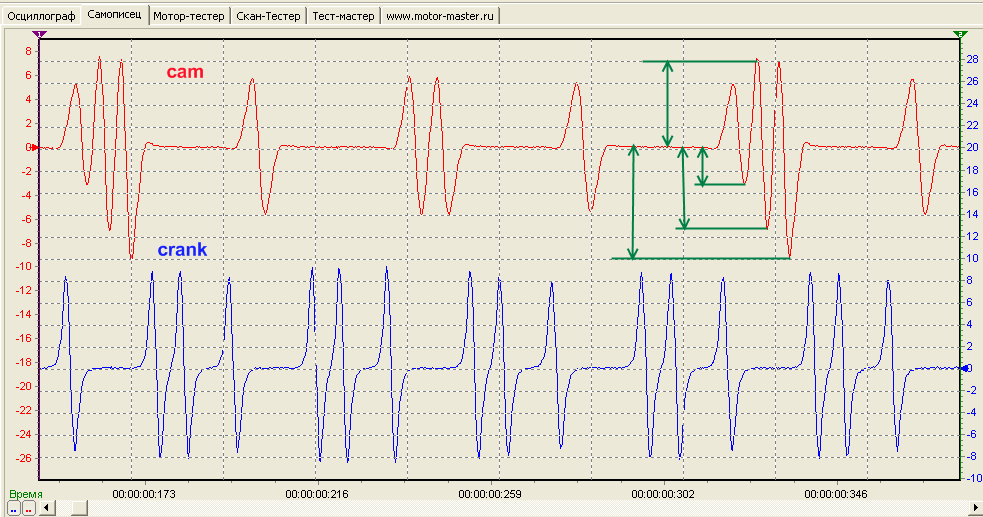Click the 00:00:00:259 time label
The height and width of the screenshot is (517, 983).
490,494
